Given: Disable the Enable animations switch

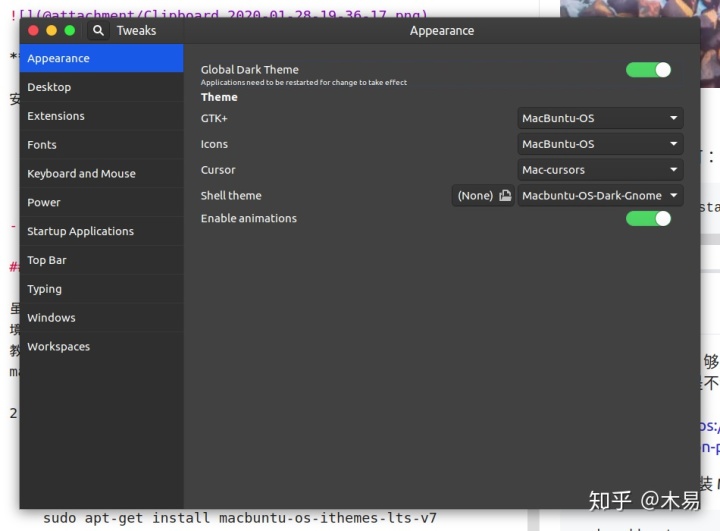Looking at the screenshot, I should pyautogui.click(x=648, y=219).
